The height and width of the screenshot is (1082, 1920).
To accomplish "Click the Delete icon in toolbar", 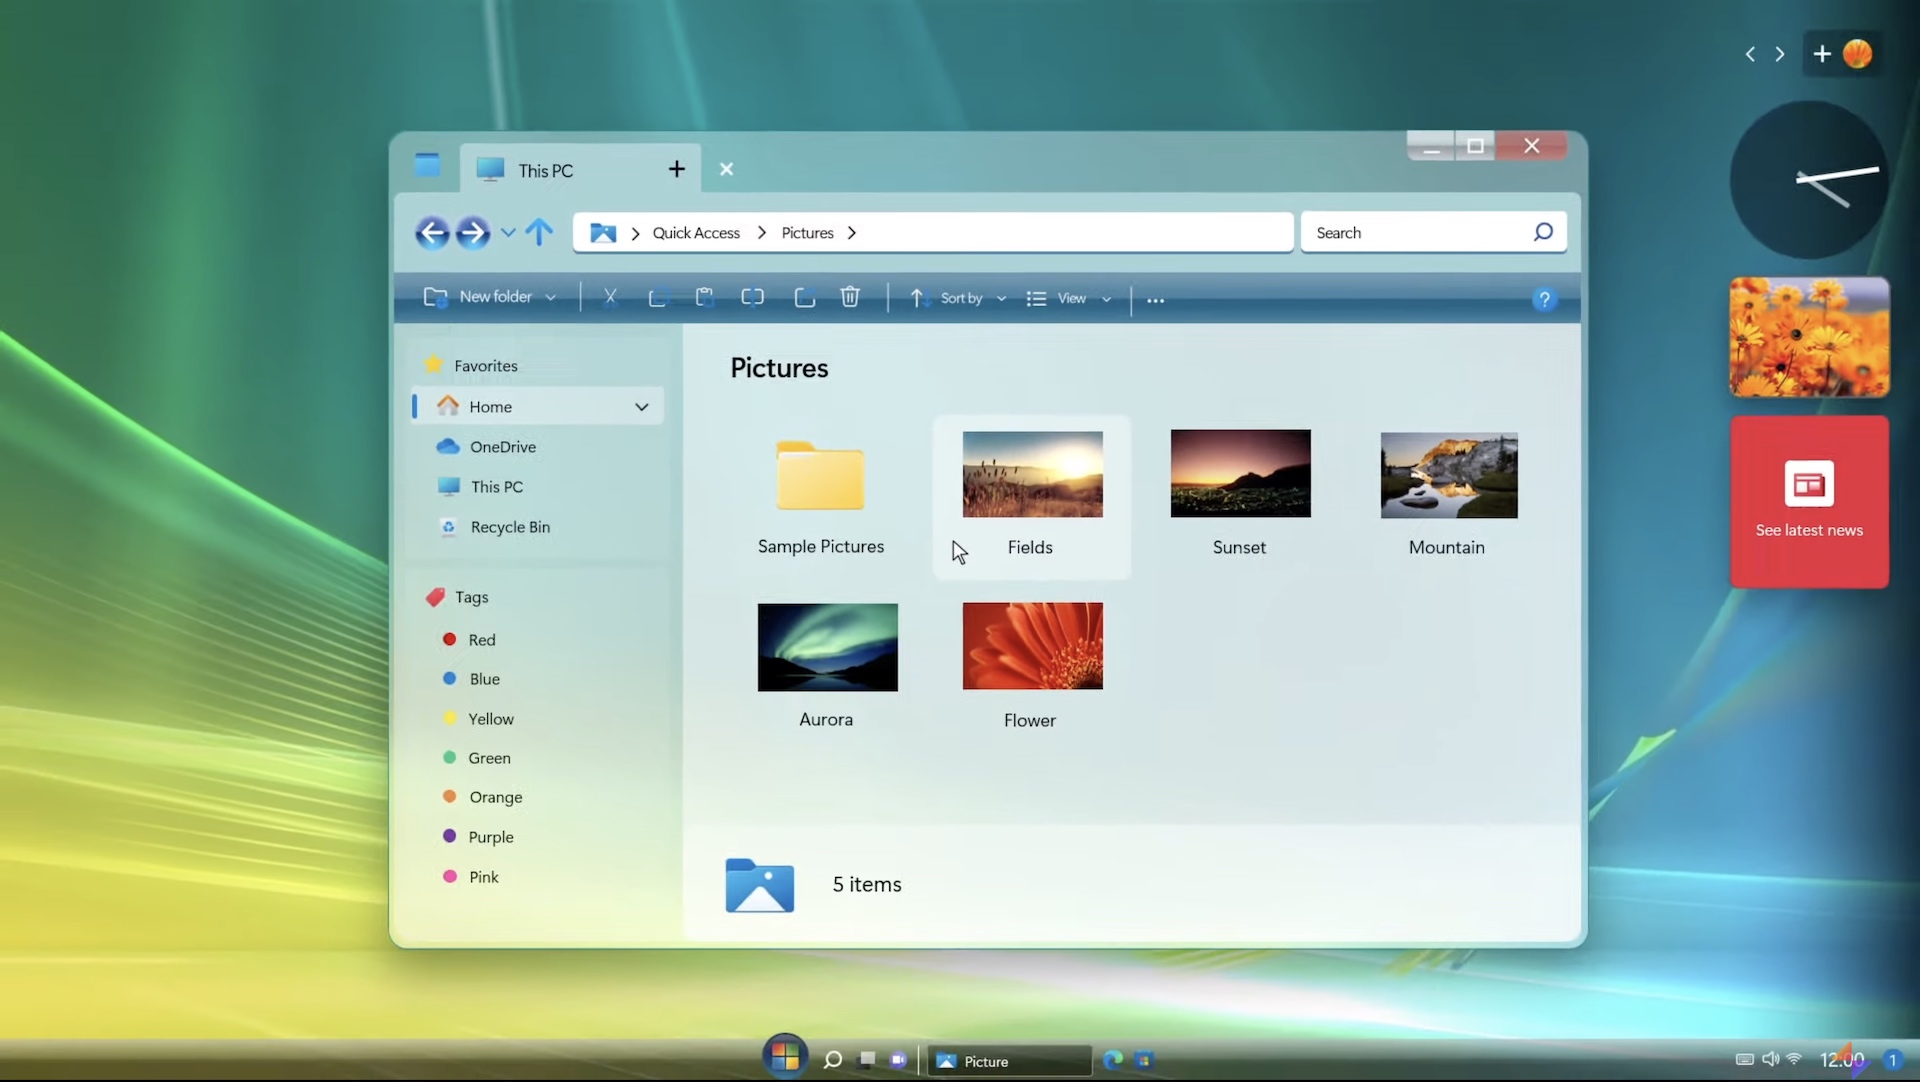I will (x=849, y=297).
